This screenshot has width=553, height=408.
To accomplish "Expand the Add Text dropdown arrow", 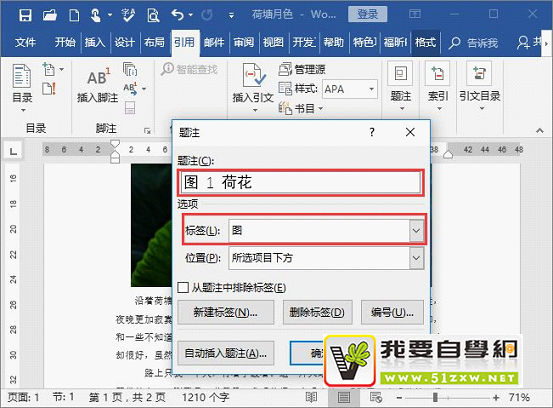I will pos(62,69).
